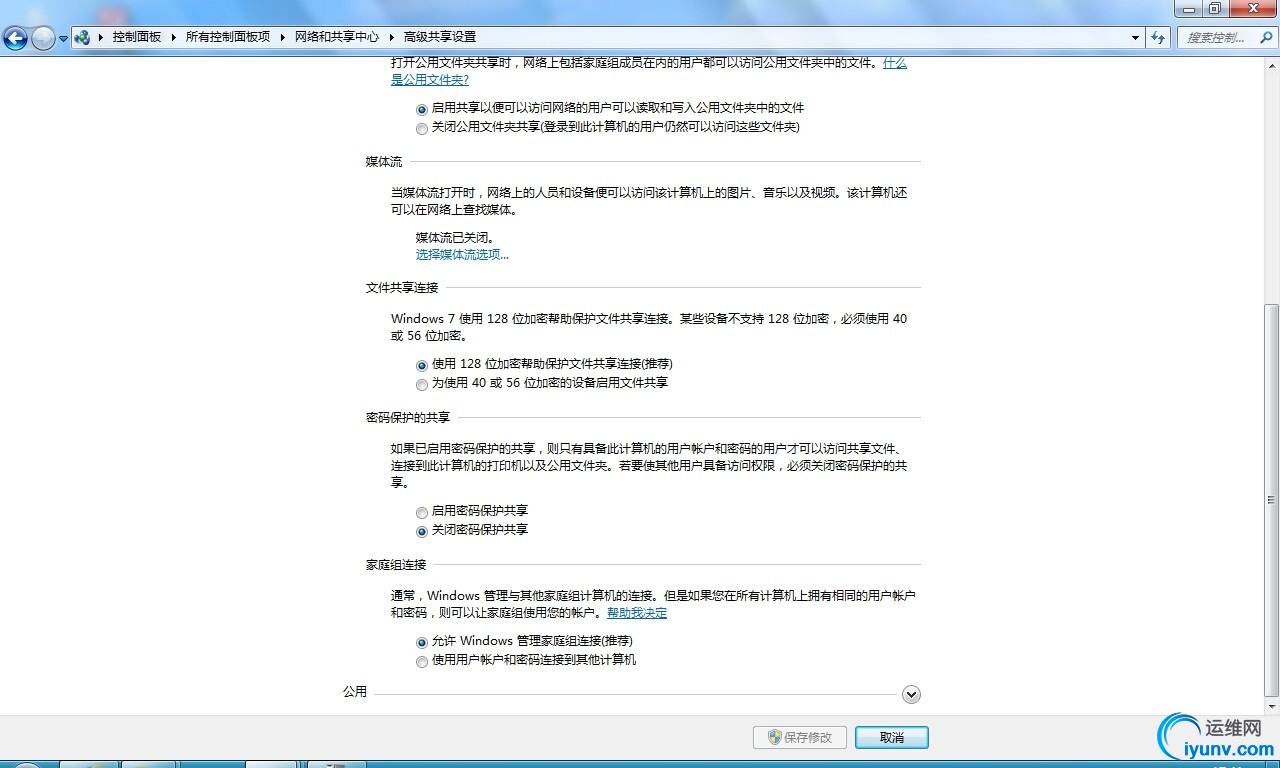The image size is (1280, 768).
Task: Open 控制面板 breadcrumb item
Action: tap(137, 37)
